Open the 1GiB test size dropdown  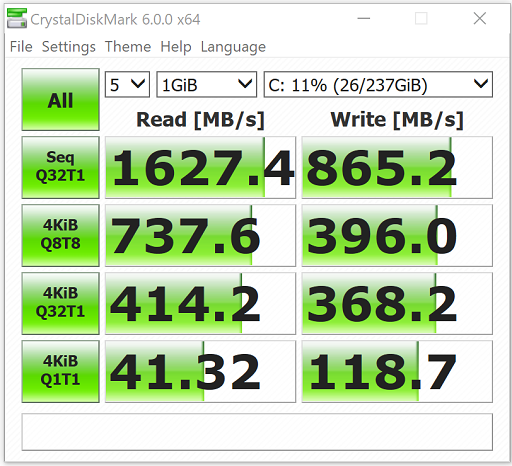point(207,84)
